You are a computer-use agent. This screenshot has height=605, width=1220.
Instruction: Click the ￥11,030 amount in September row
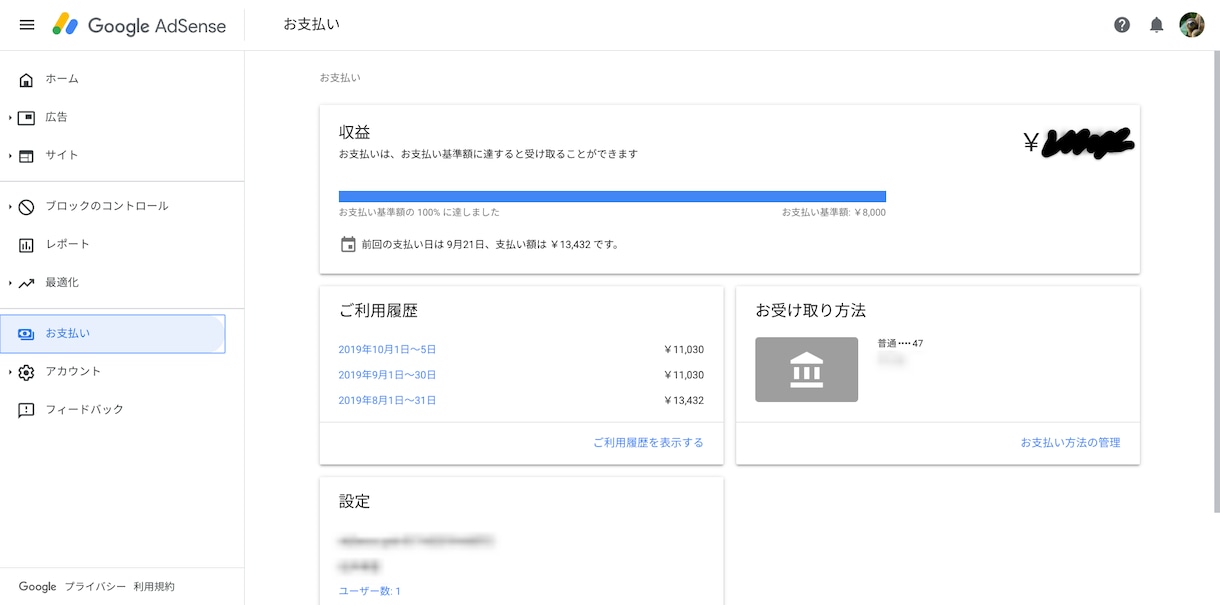[684, 375]
